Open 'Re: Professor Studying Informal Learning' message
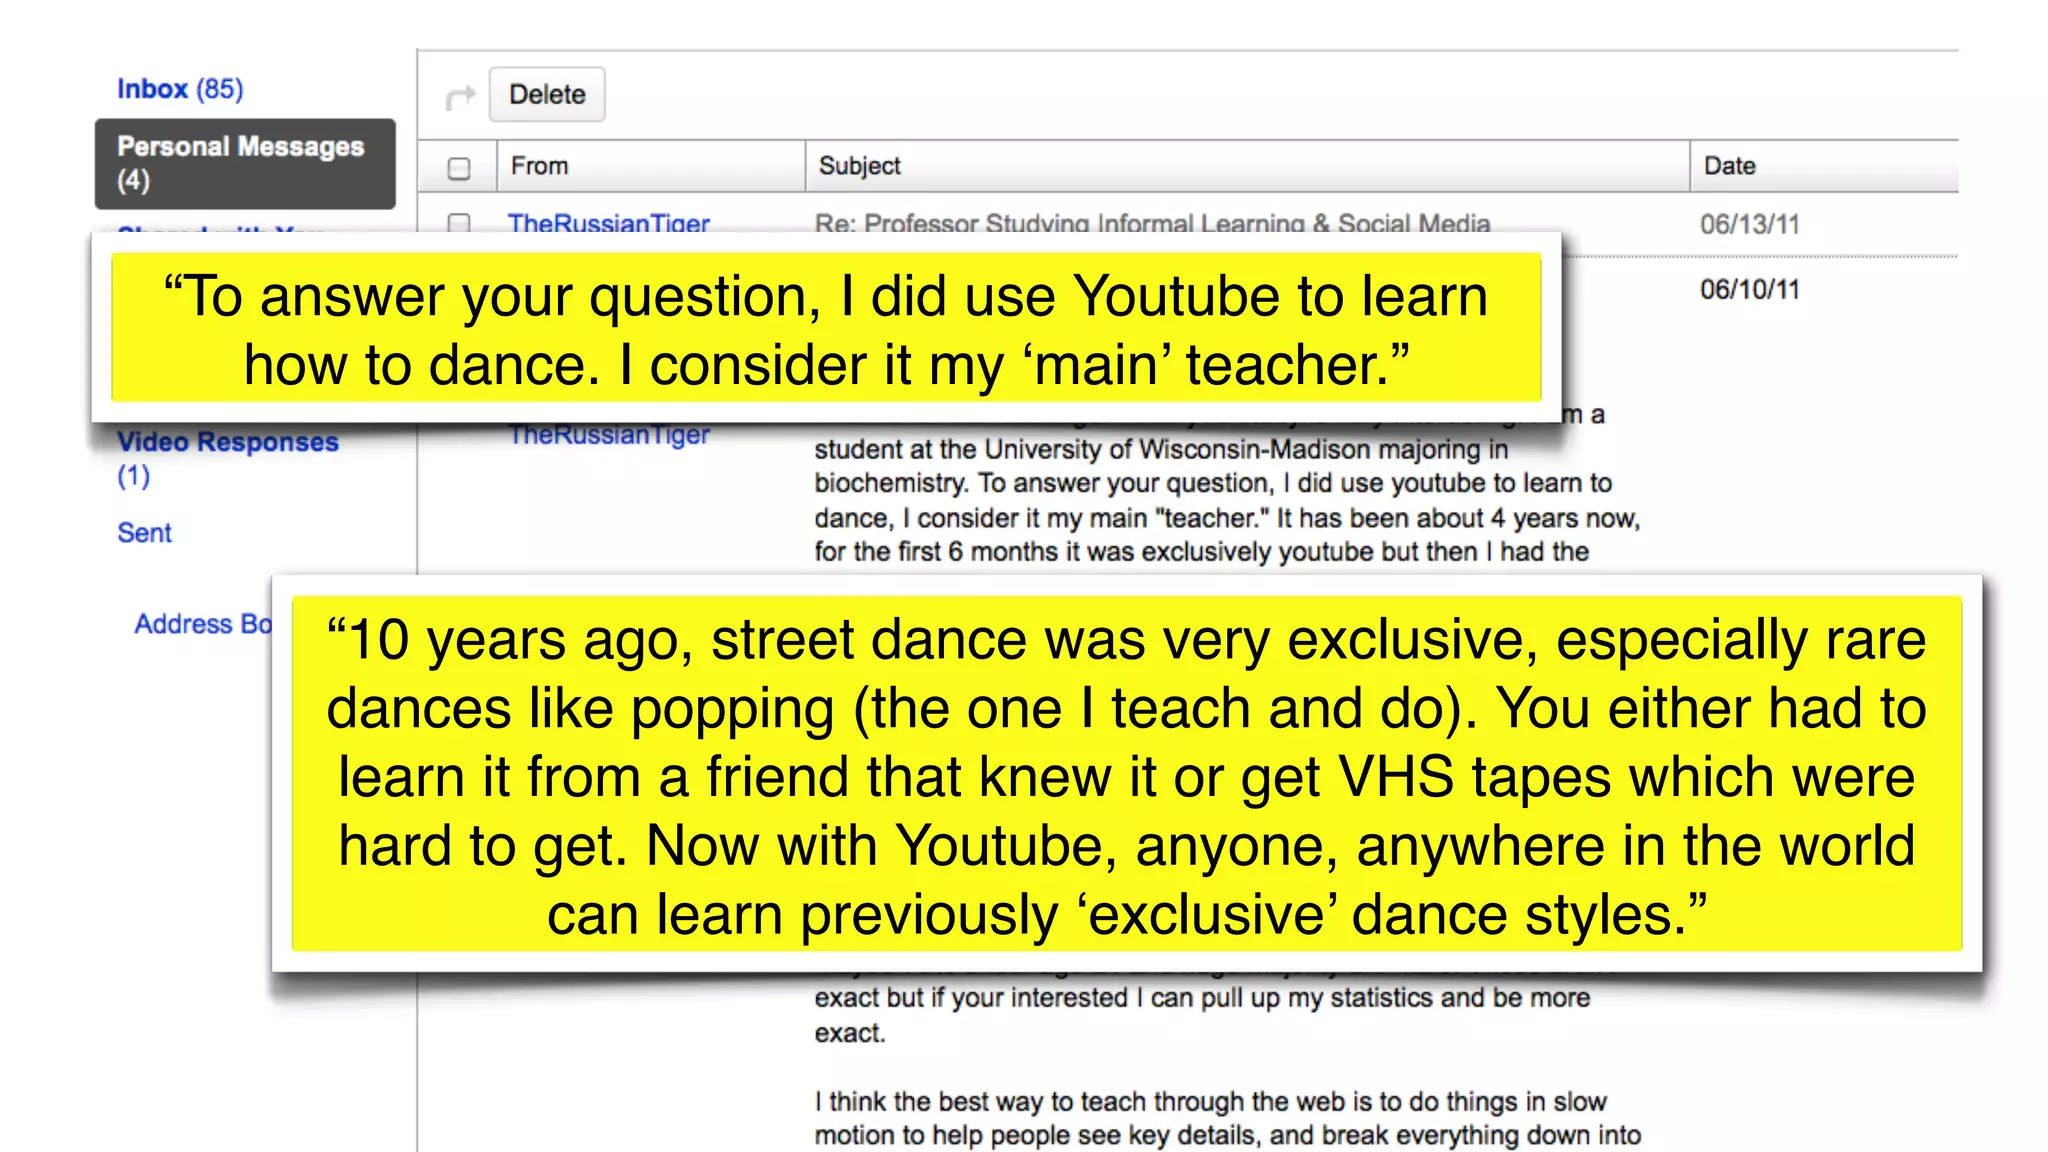 pos(1152,222)
